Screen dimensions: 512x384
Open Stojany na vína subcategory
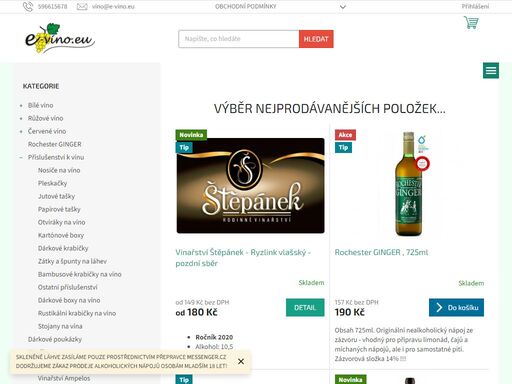coord(60,326)
